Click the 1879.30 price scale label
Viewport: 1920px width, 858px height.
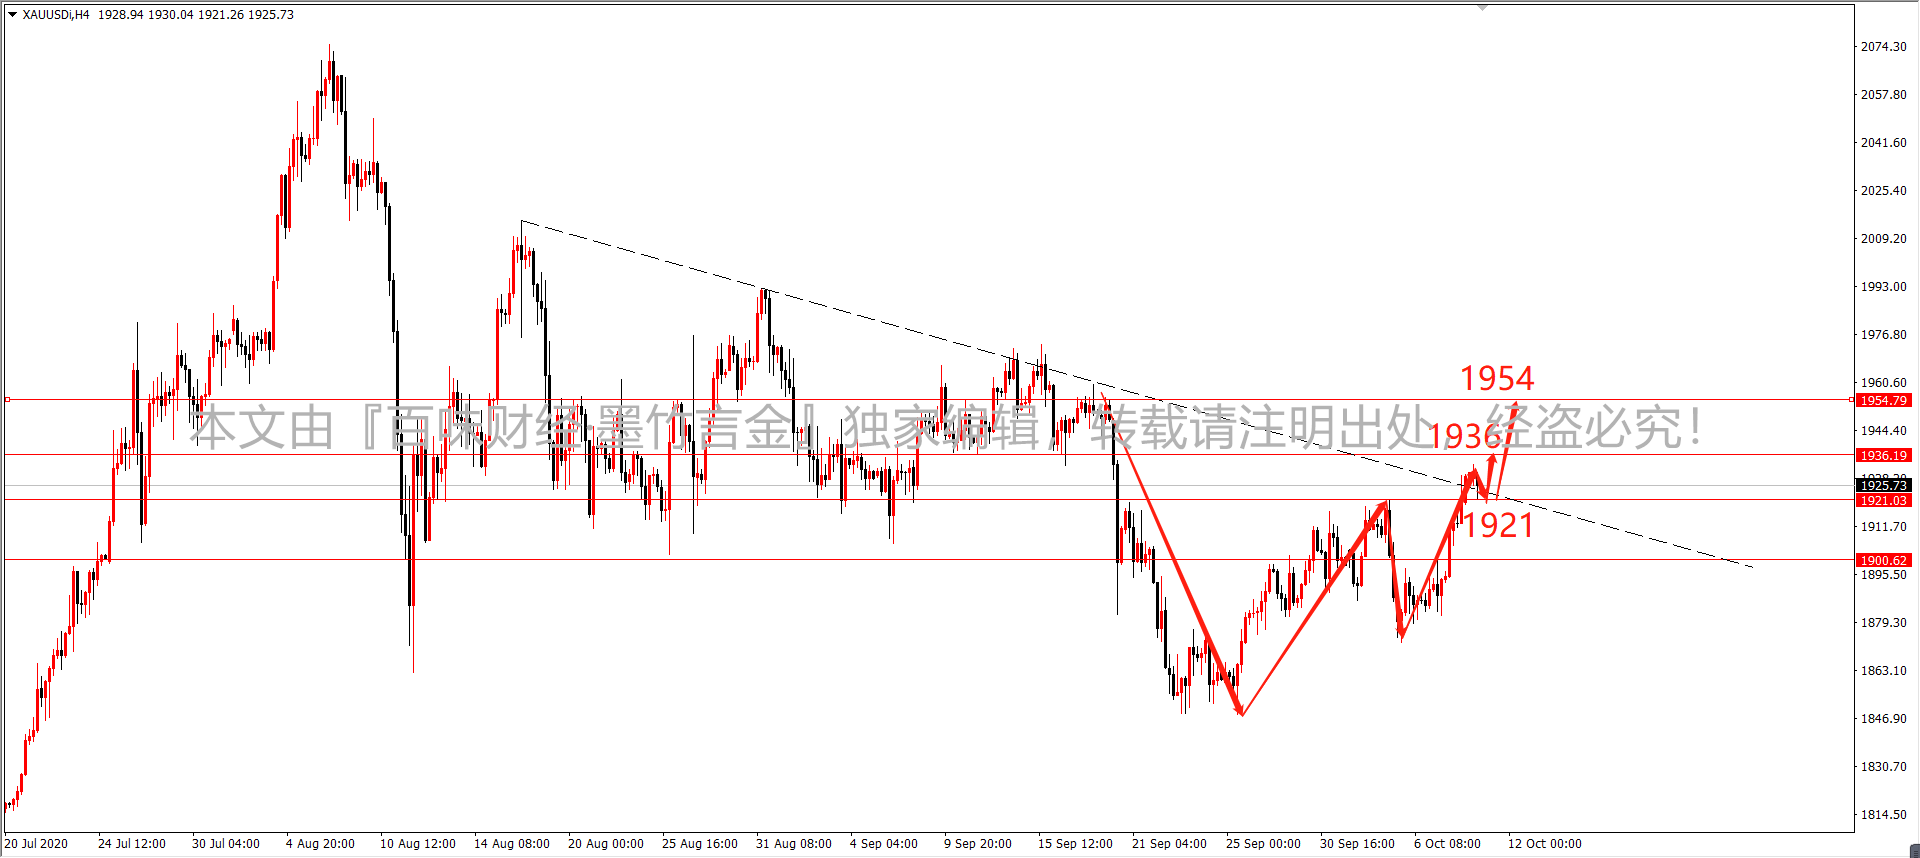(x=1883, y=623)
